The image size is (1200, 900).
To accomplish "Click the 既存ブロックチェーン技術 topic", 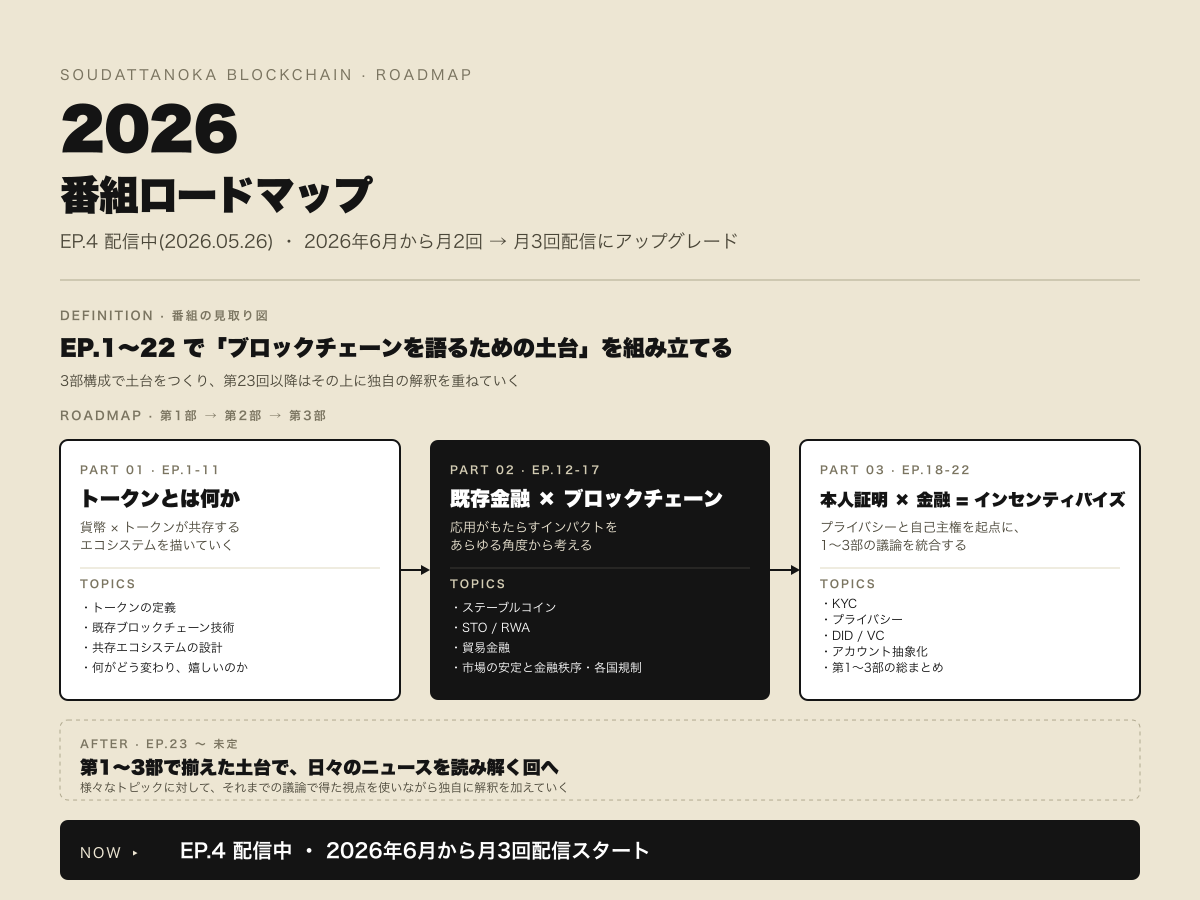I will coord(158,628).
